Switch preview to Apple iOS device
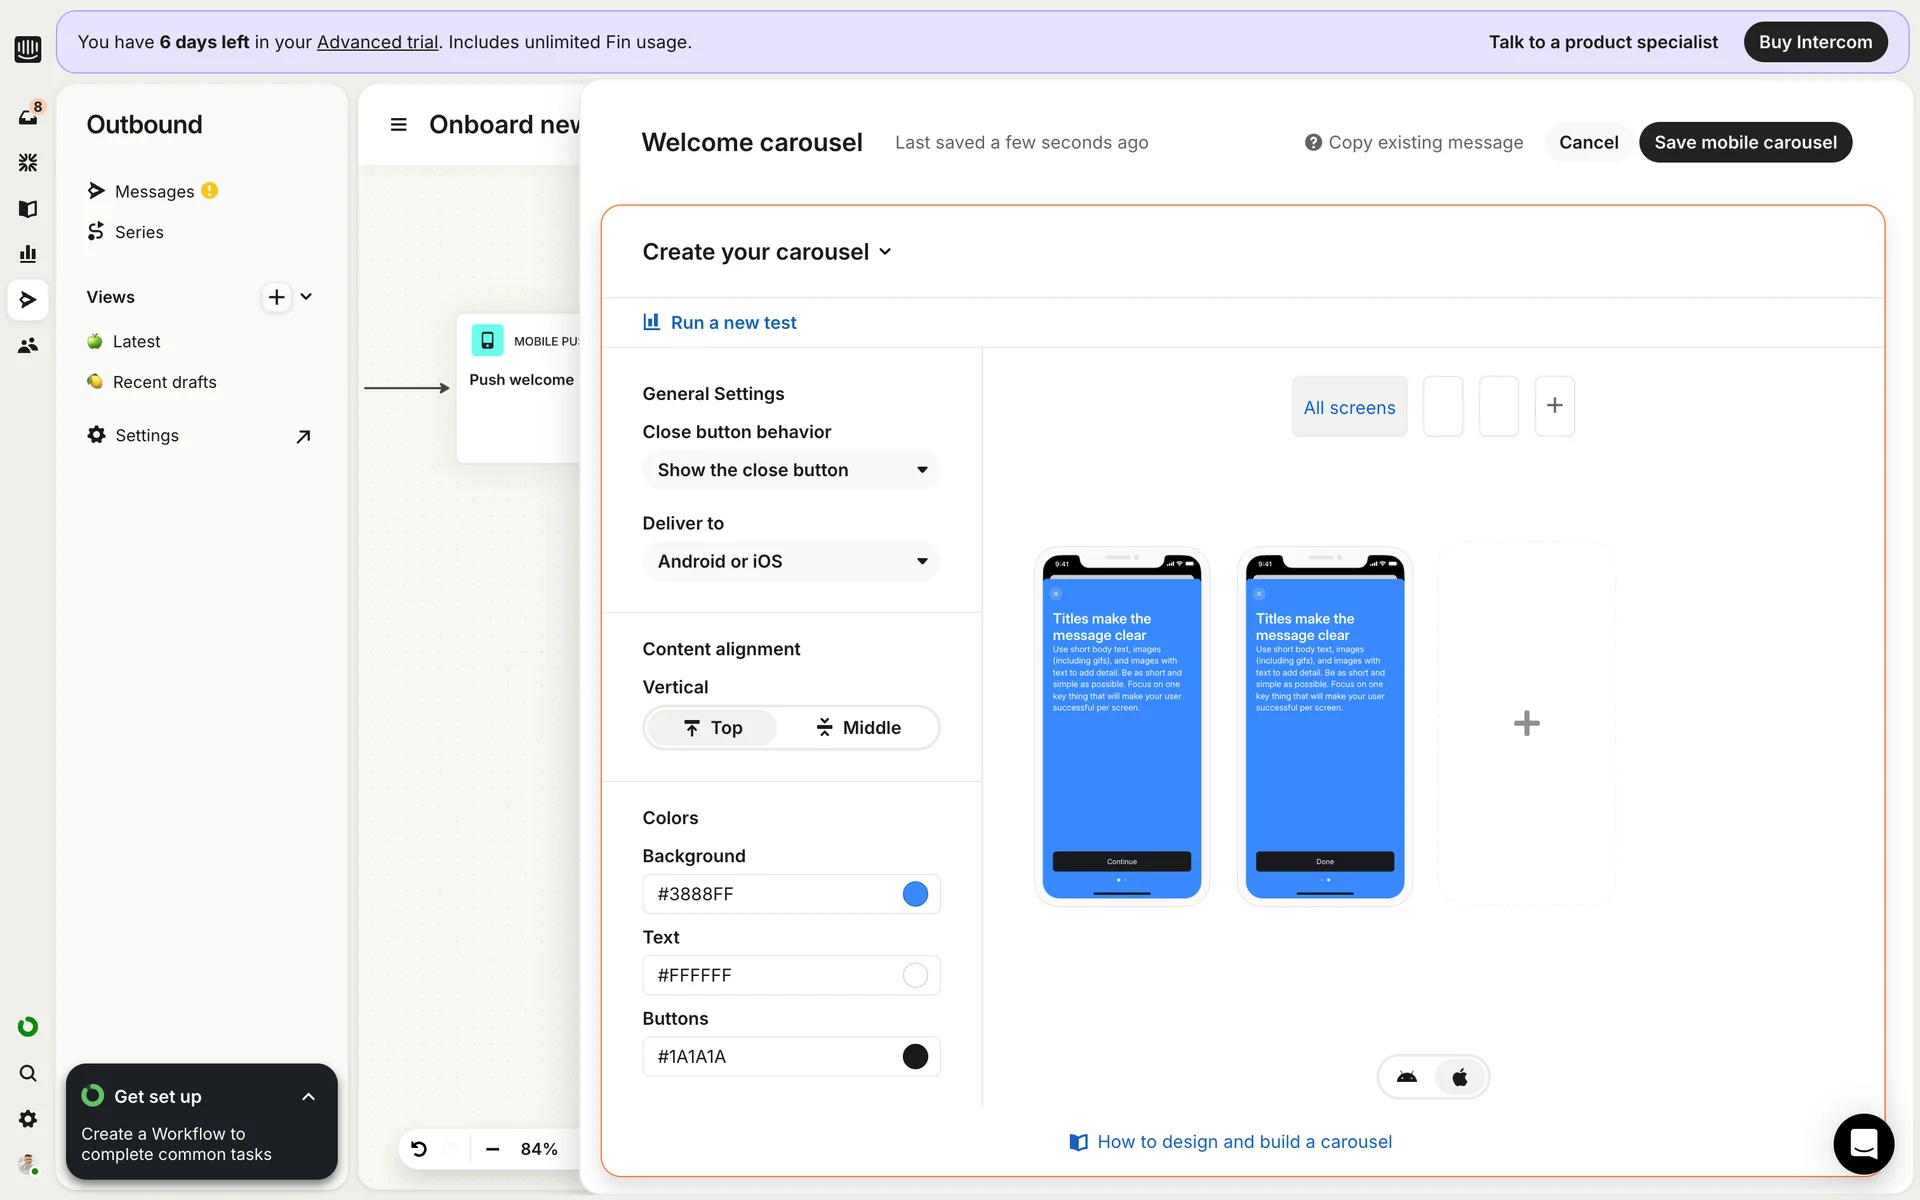 [1460, 1077]
